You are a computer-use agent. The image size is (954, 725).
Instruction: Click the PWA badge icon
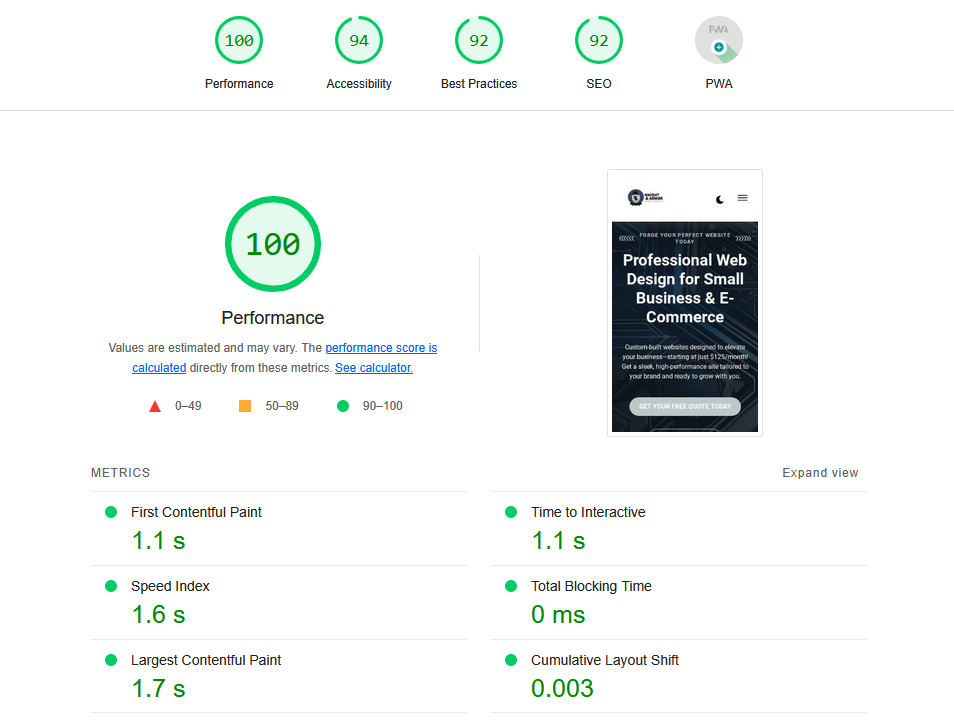(x=719, y=40)
